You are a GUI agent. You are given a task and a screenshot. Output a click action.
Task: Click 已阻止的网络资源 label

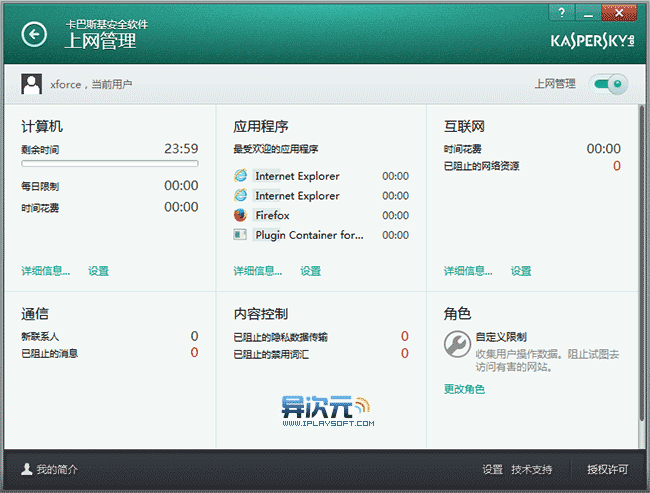(x=481, y=166)
